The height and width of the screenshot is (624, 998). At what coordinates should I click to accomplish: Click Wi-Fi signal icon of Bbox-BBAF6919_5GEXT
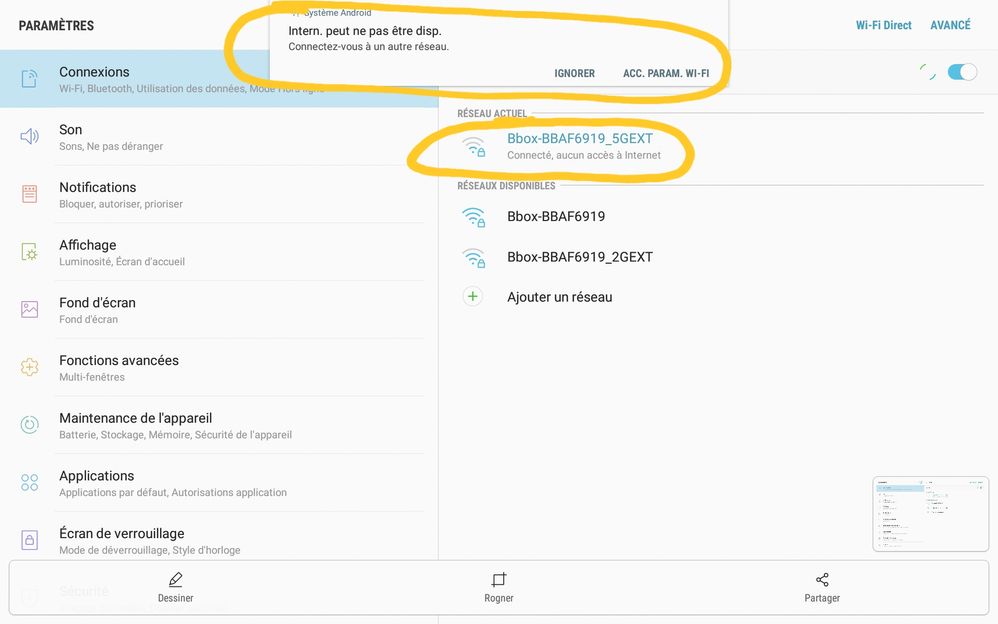click(474, 146)
